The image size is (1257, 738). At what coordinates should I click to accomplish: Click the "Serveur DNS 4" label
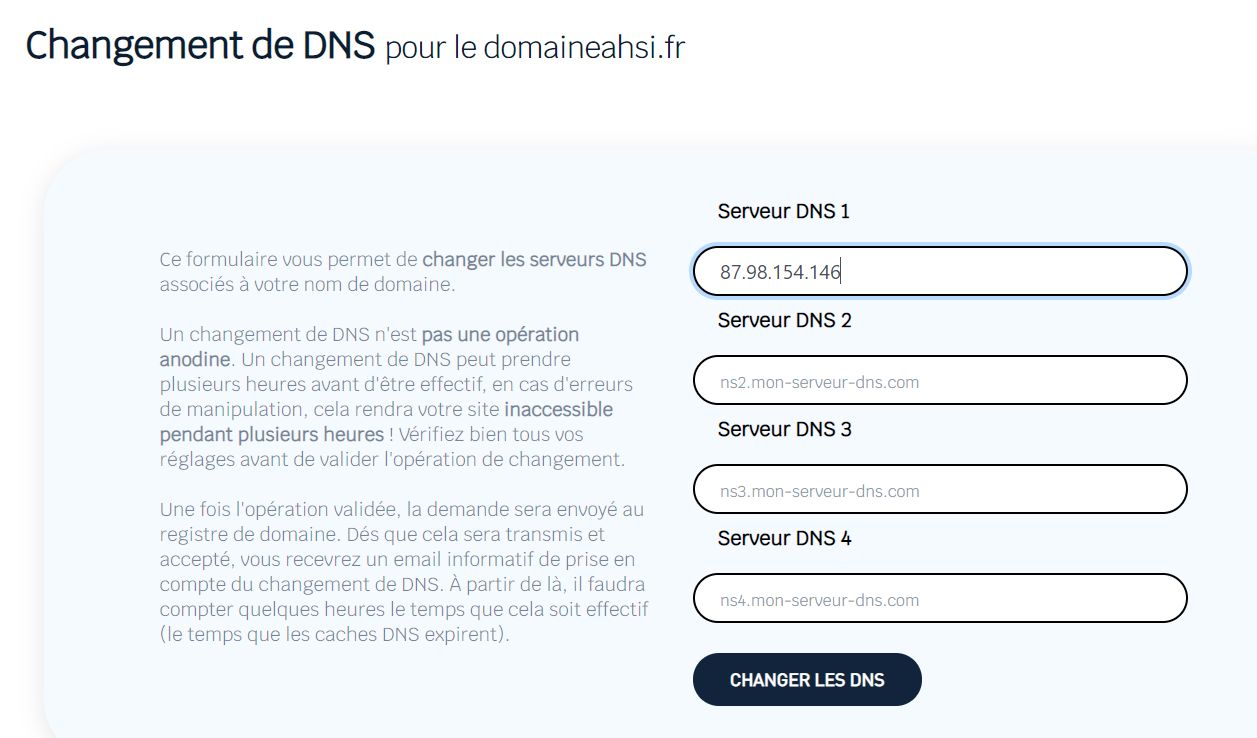[784, 539]
